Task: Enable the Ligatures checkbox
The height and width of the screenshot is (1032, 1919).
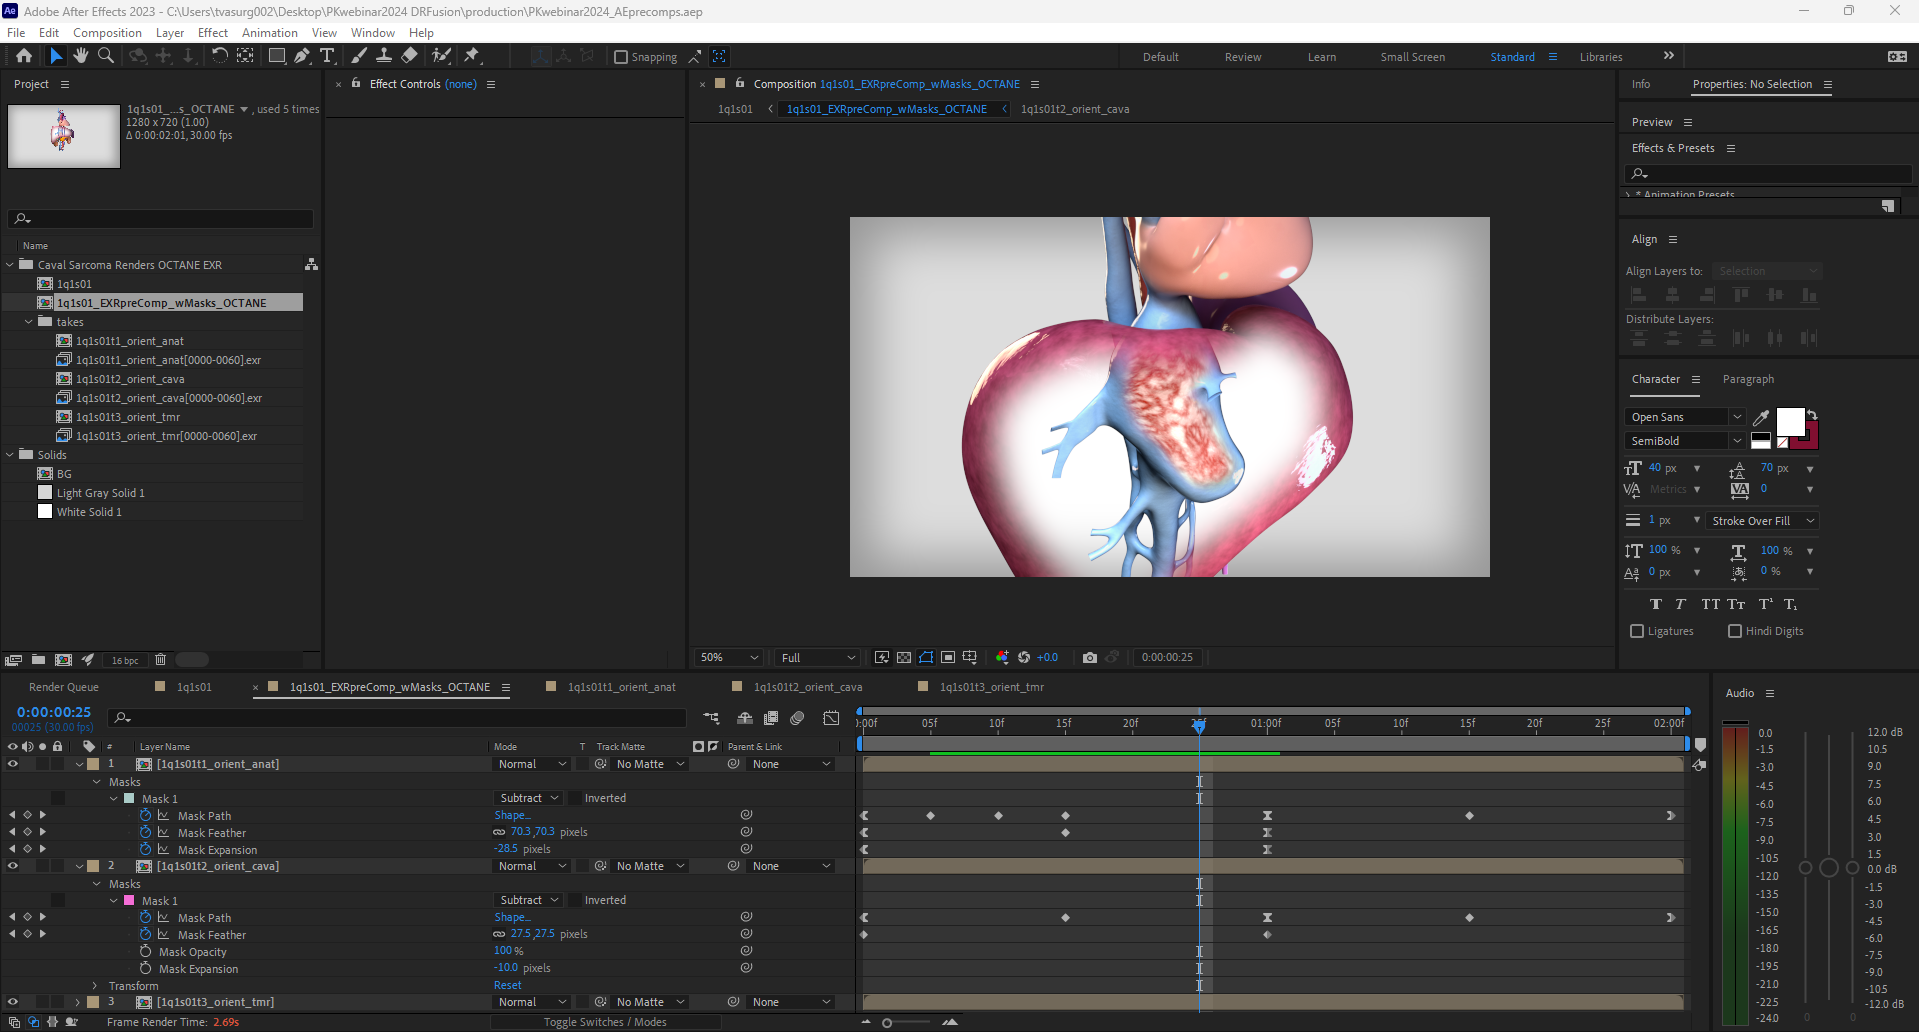Action: (1637, 631)
